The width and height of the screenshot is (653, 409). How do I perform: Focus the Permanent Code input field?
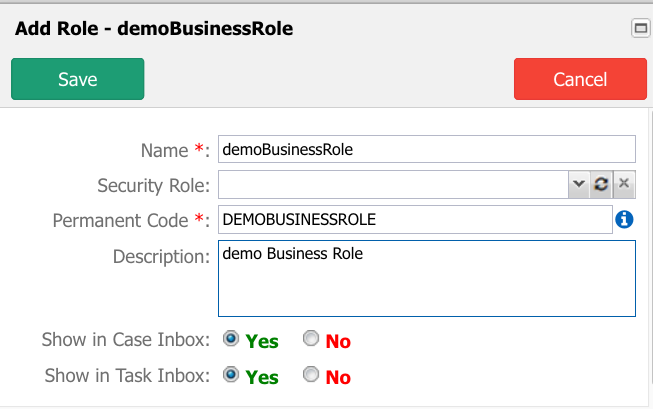tap(415, 219)
